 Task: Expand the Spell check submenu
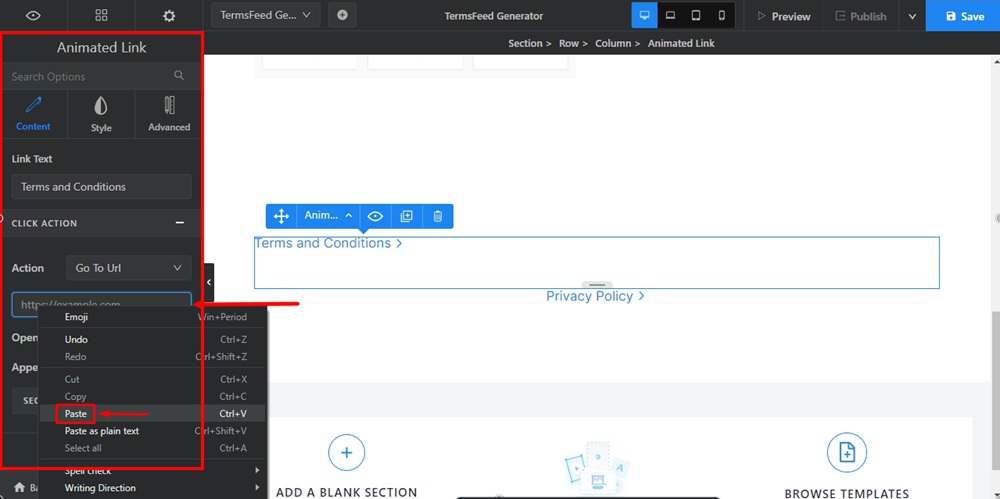152,471
